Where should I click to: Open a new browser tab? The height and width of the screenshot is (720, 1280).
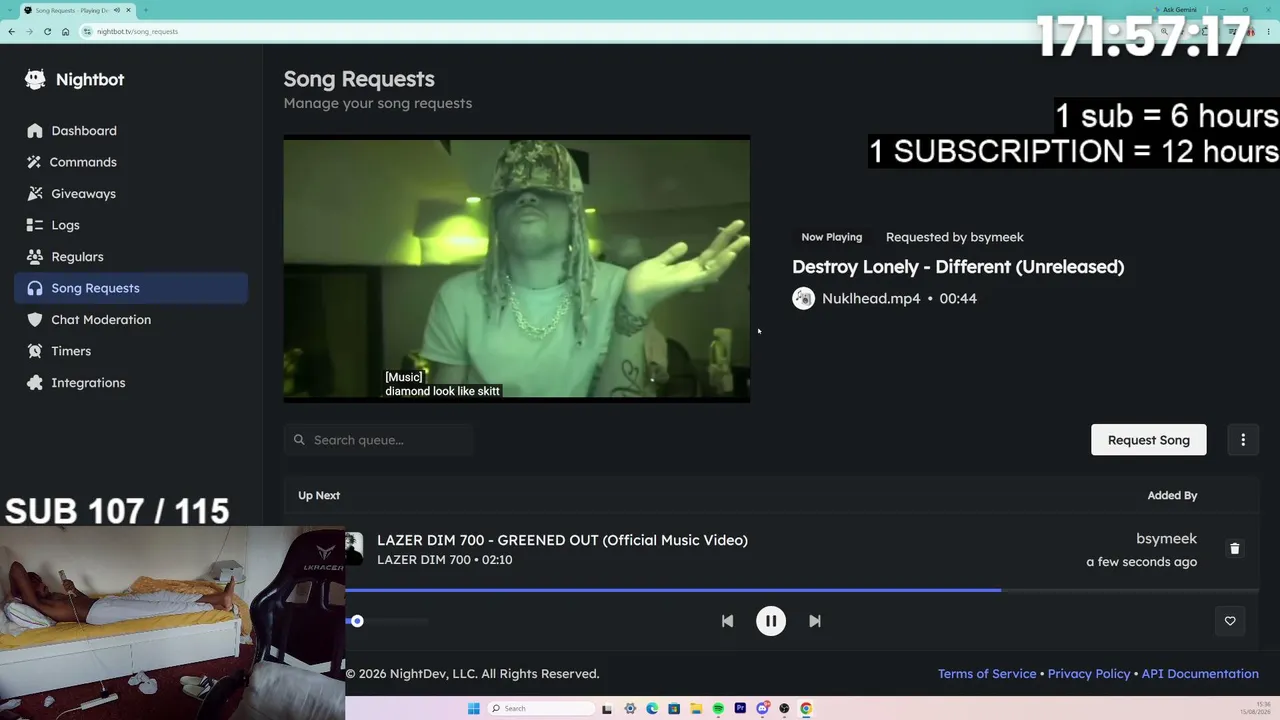(x=145, y=10)
